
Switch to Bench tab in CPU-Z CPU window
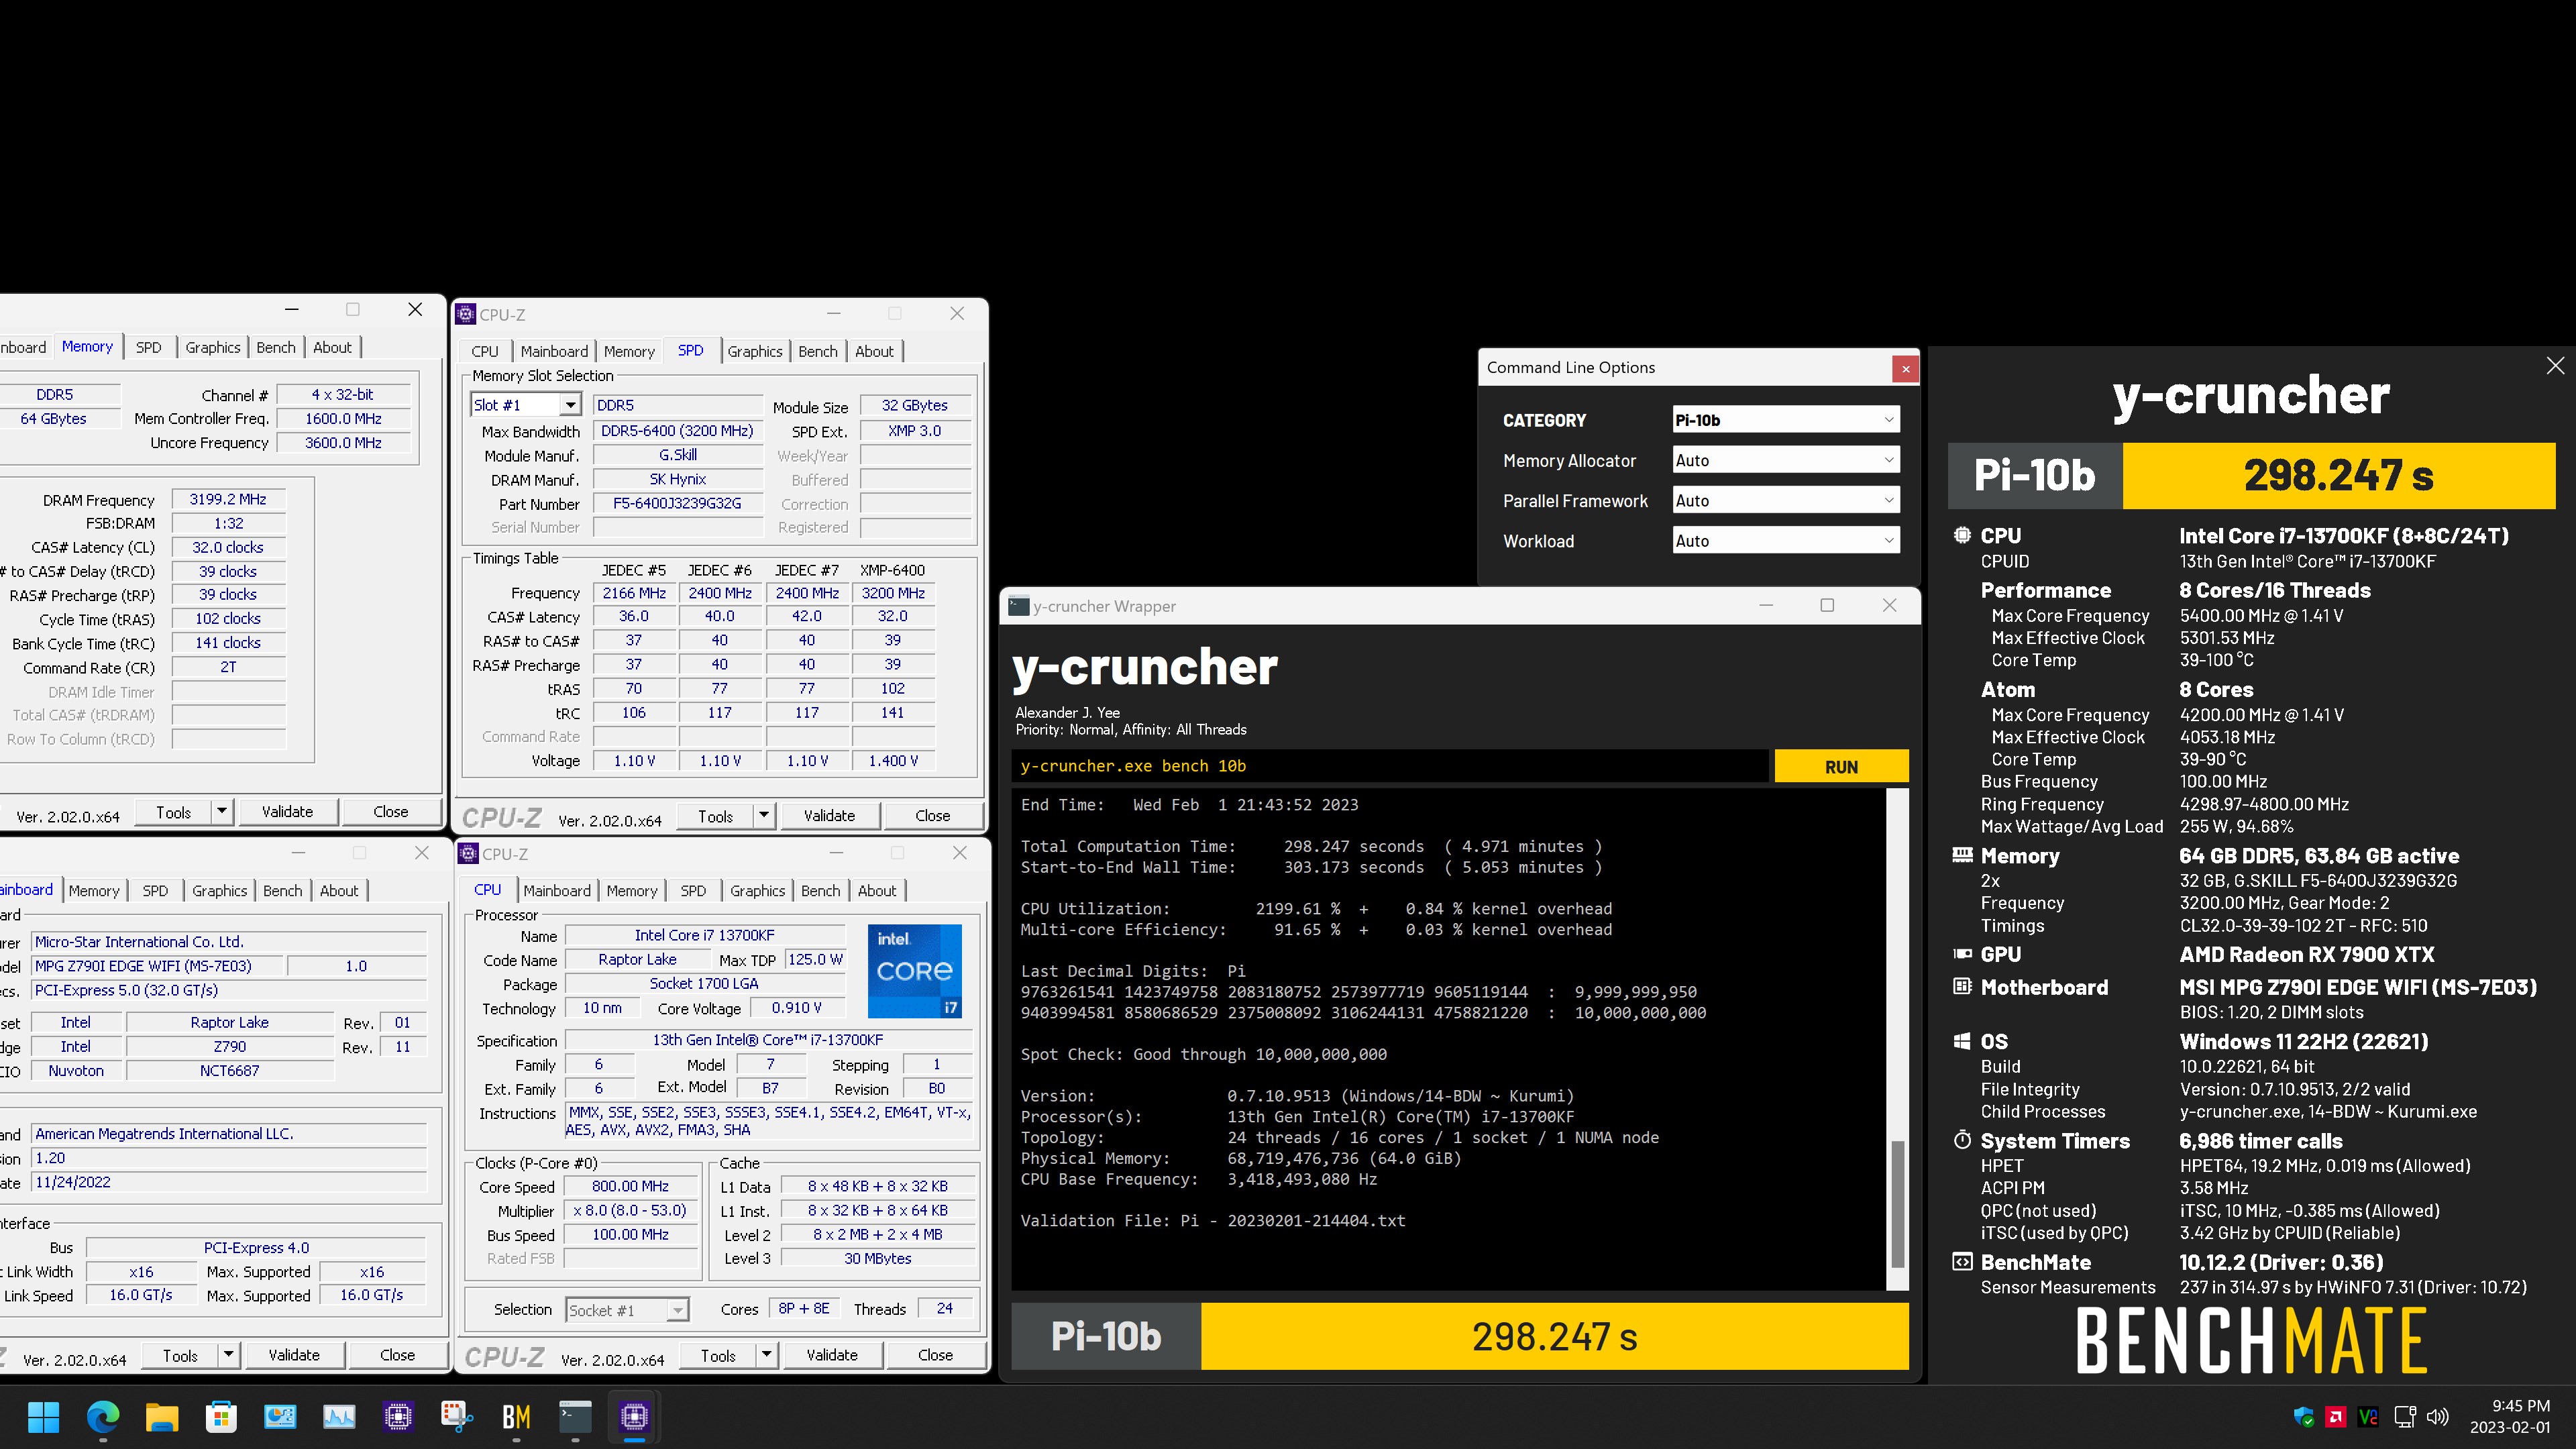(x=820, y=890)
